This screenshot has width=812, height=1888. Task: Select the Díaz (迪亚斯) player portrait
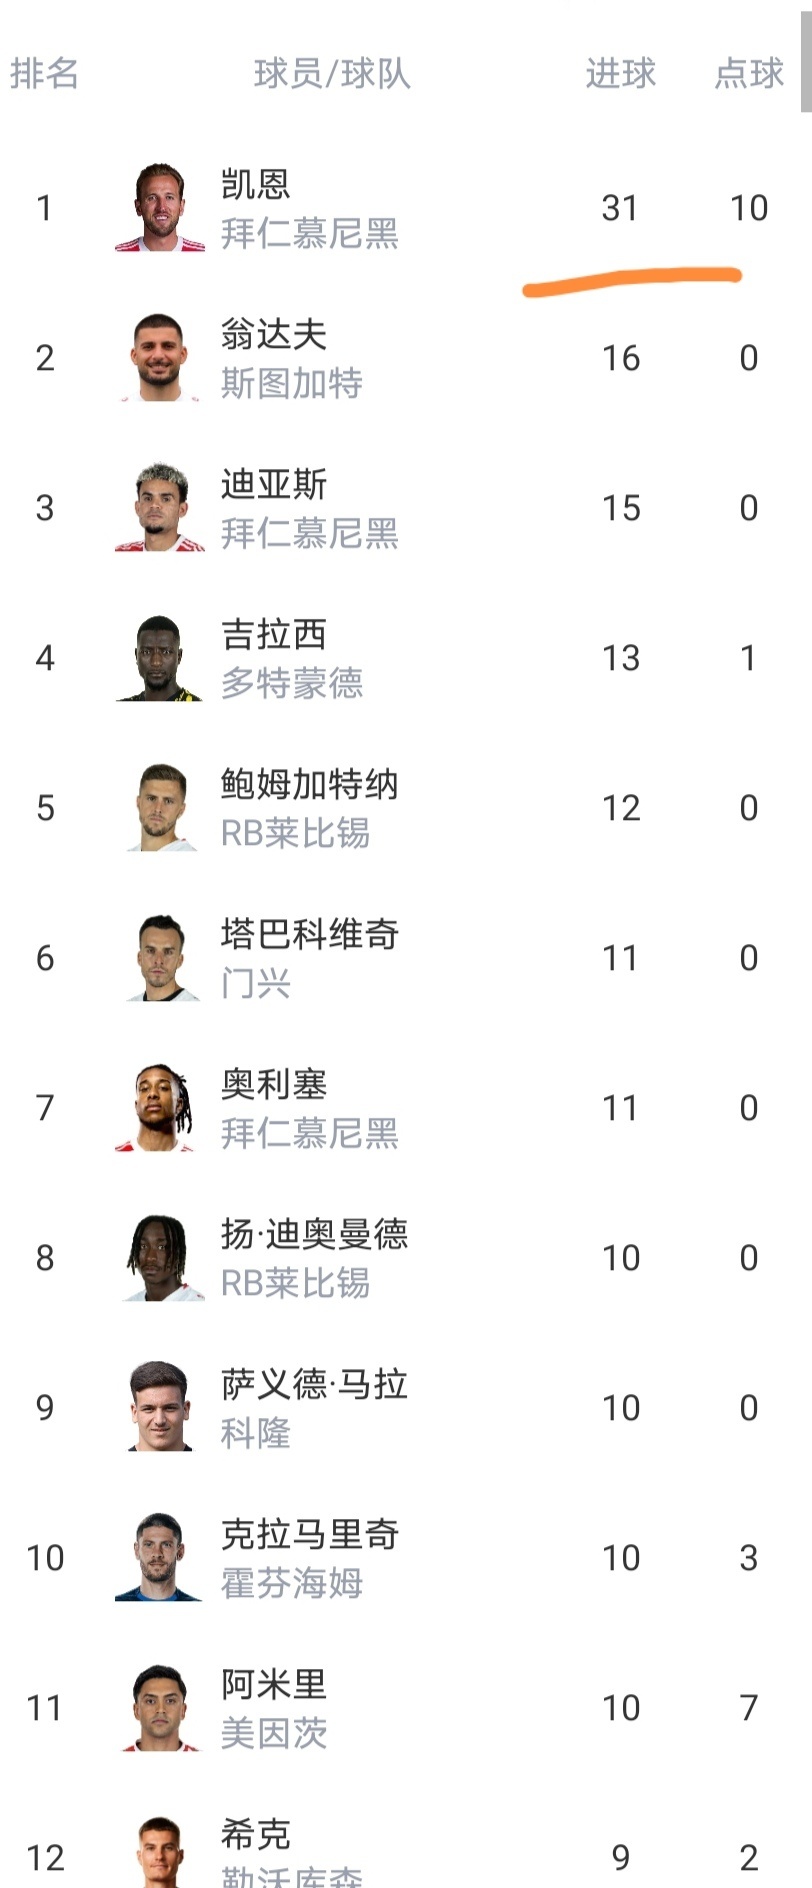tap(160, 507)
